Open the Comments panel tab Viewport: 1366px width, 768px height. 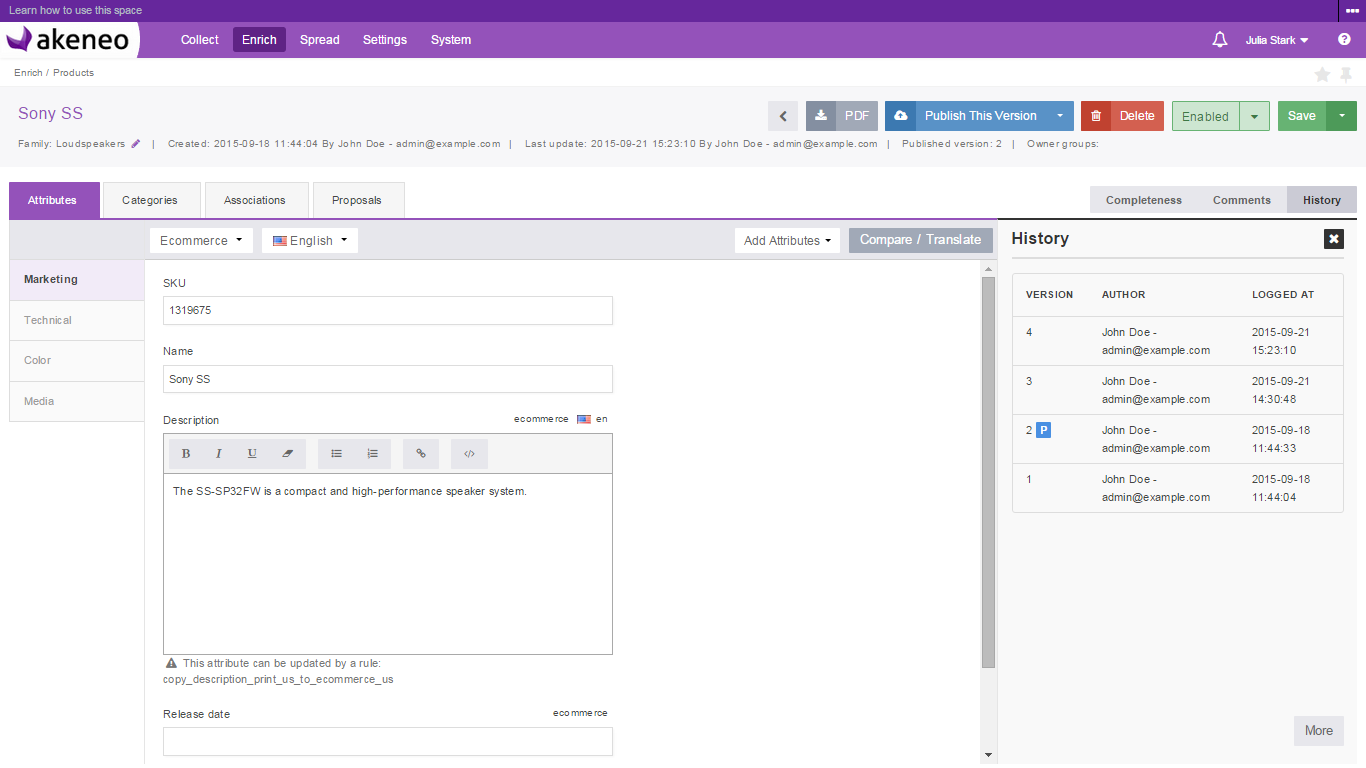[x=1242, y=200]
